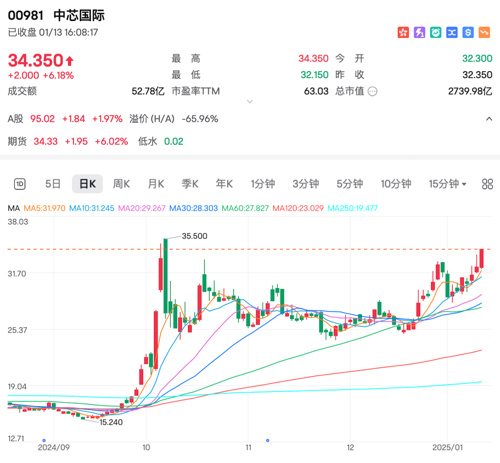The height and width of the screenshot is (463, 500).
Task: Click the MA250:19.477 legend entry
Action: [353, 208]
